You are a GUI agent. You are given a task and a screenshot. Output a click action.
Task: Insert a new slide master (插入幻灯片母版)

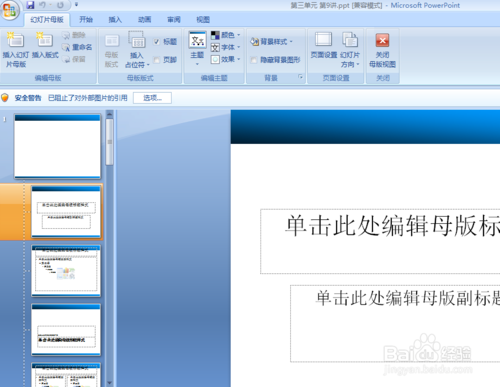(x=16, y=50)
